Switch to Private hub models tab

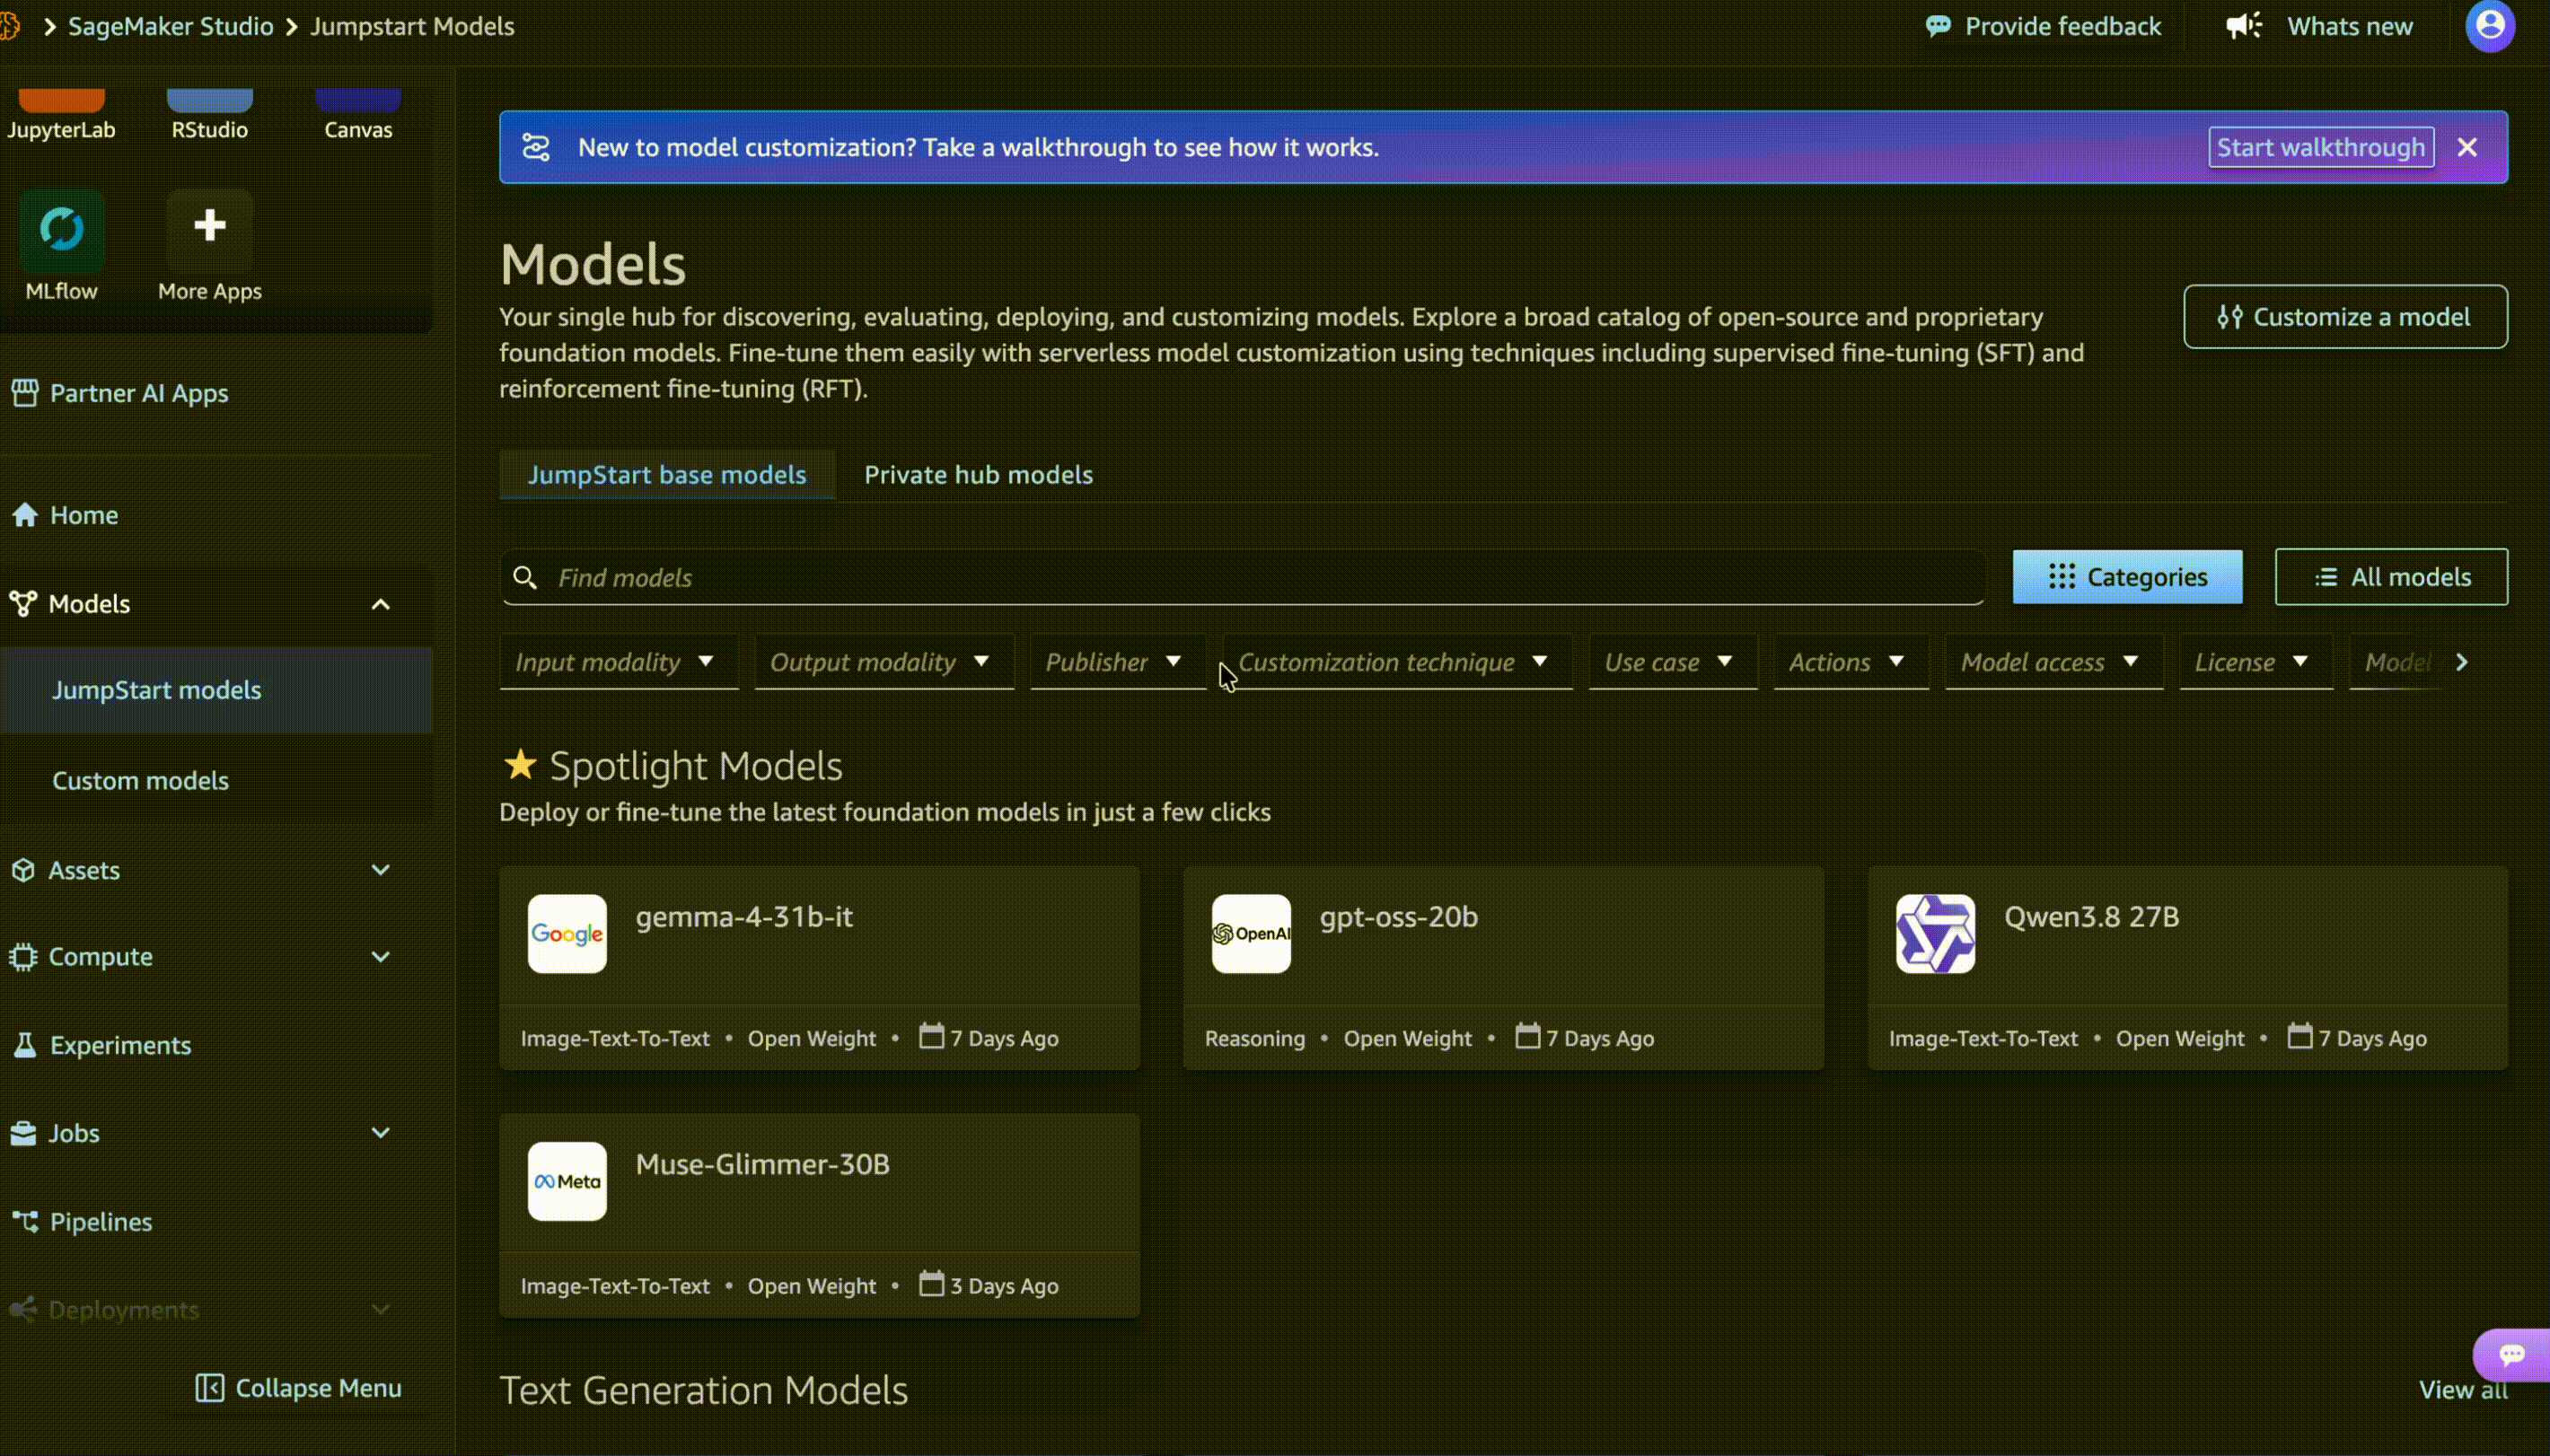tap(978, 474)
